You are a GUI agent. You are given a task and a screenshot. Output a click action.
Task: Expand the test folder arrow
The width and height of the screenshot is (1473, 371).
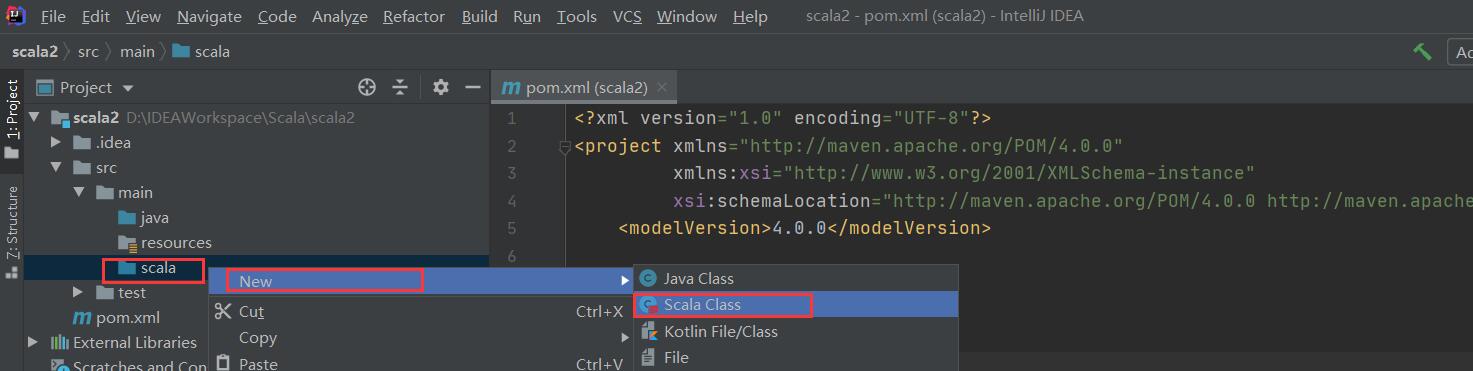pos(79,292)
